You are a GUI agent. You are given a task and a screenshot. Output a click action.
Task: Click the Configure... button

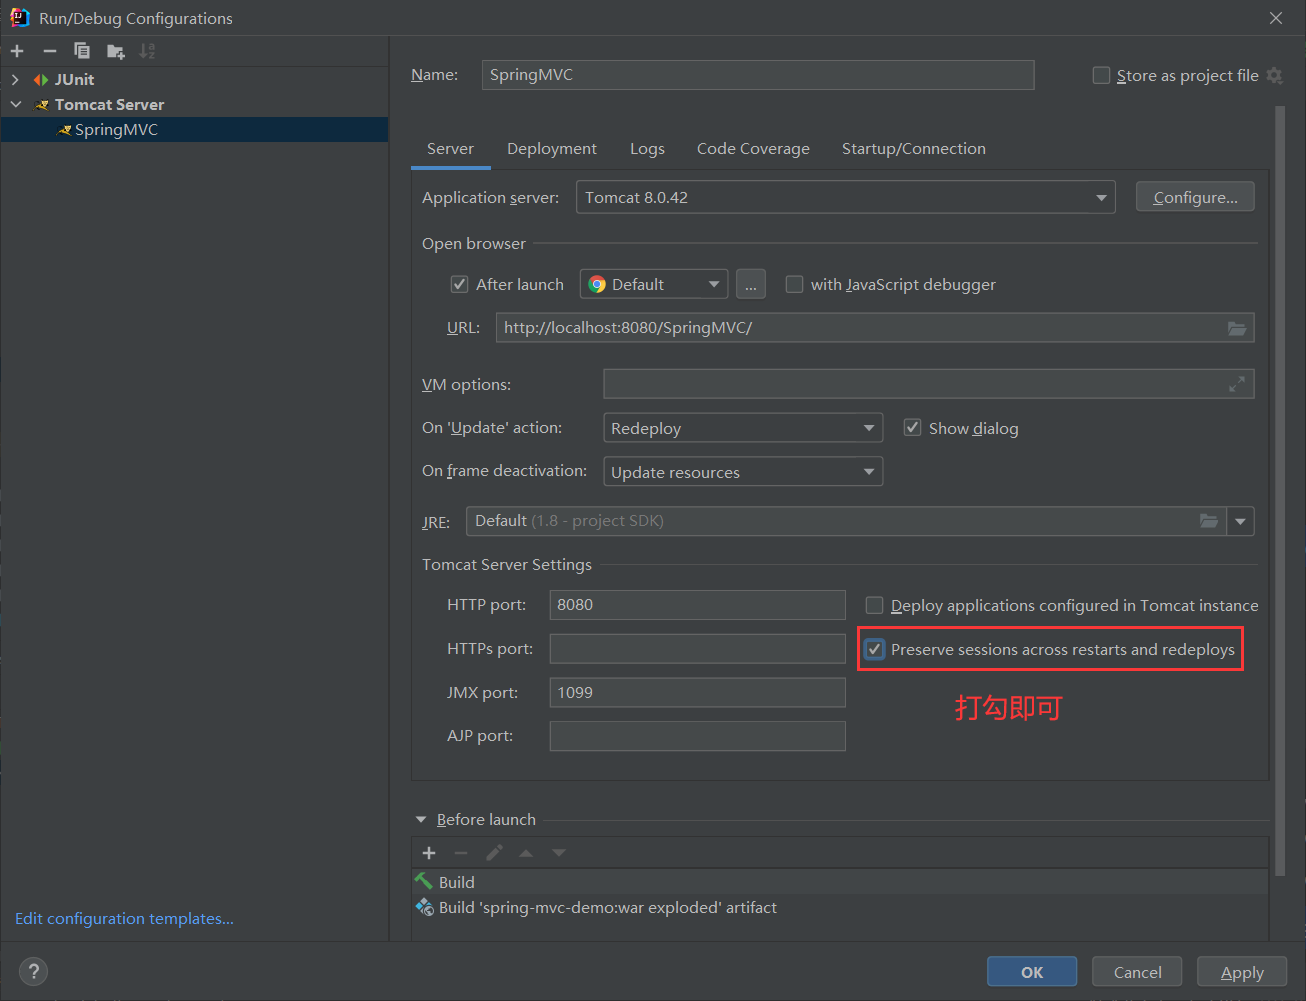pos(1195,197)
